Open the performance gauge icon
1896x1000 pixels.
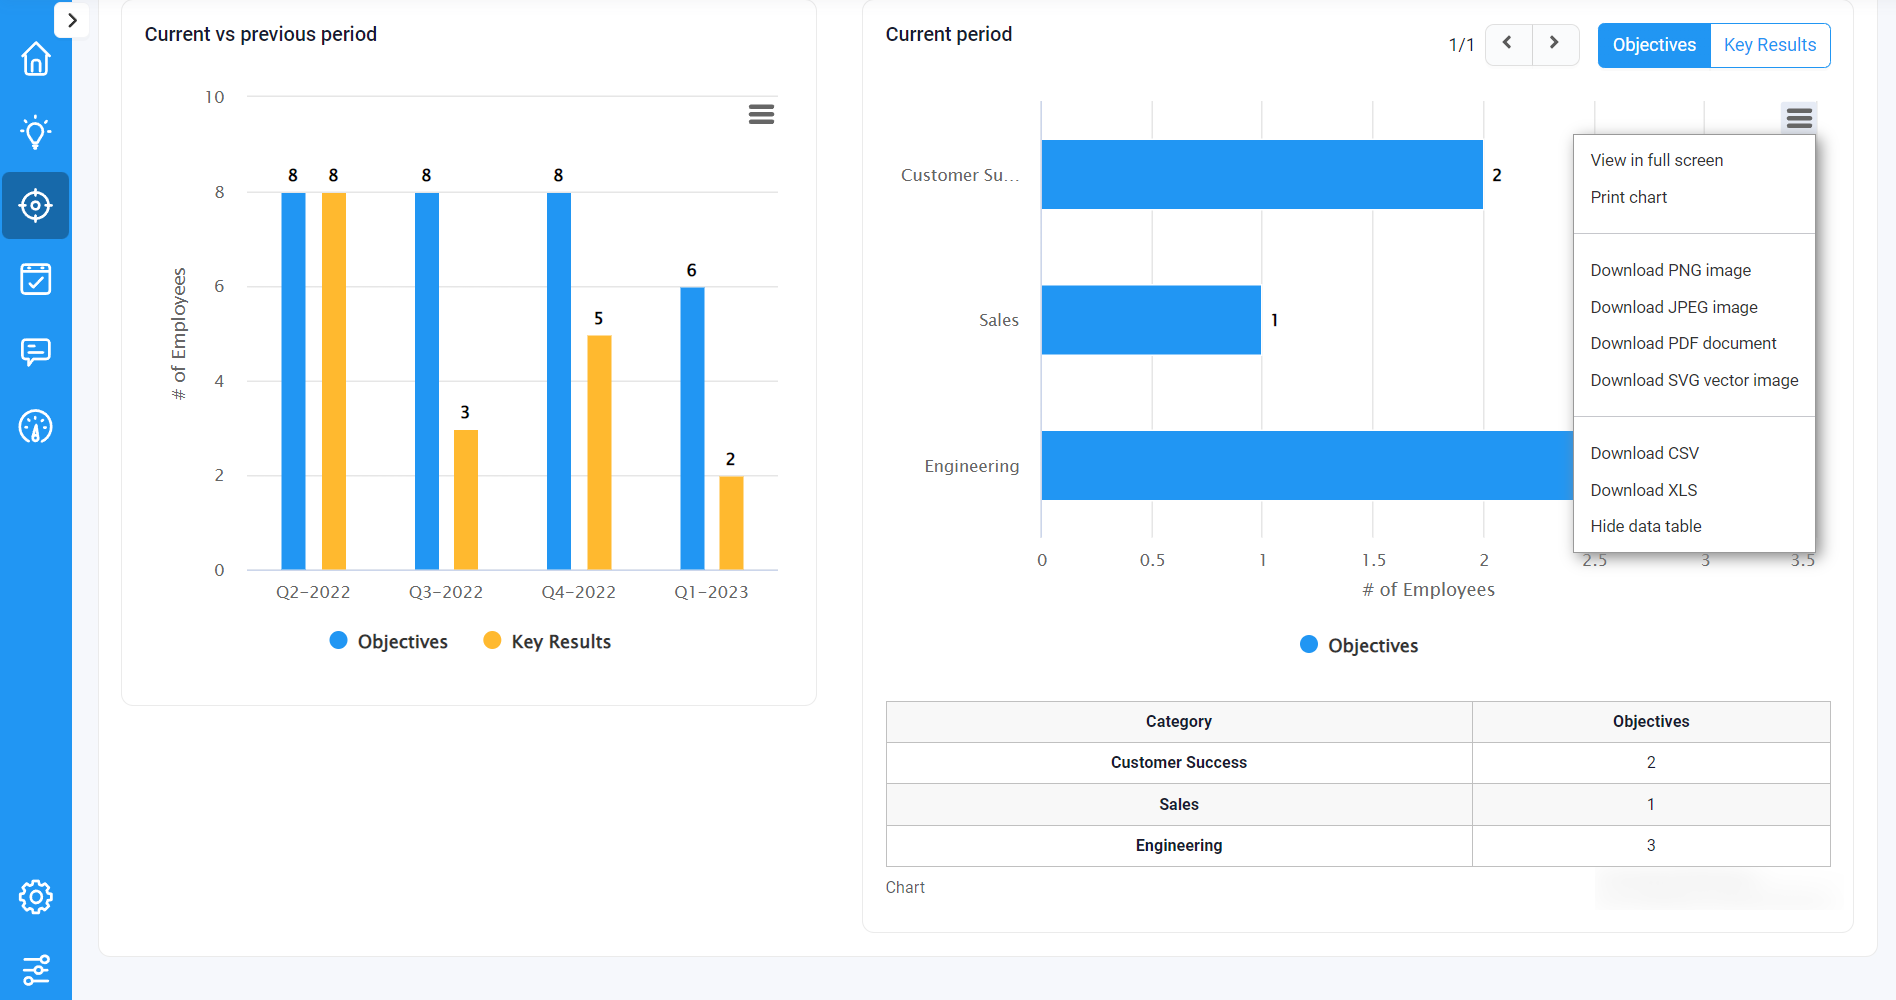pos(36,426)
